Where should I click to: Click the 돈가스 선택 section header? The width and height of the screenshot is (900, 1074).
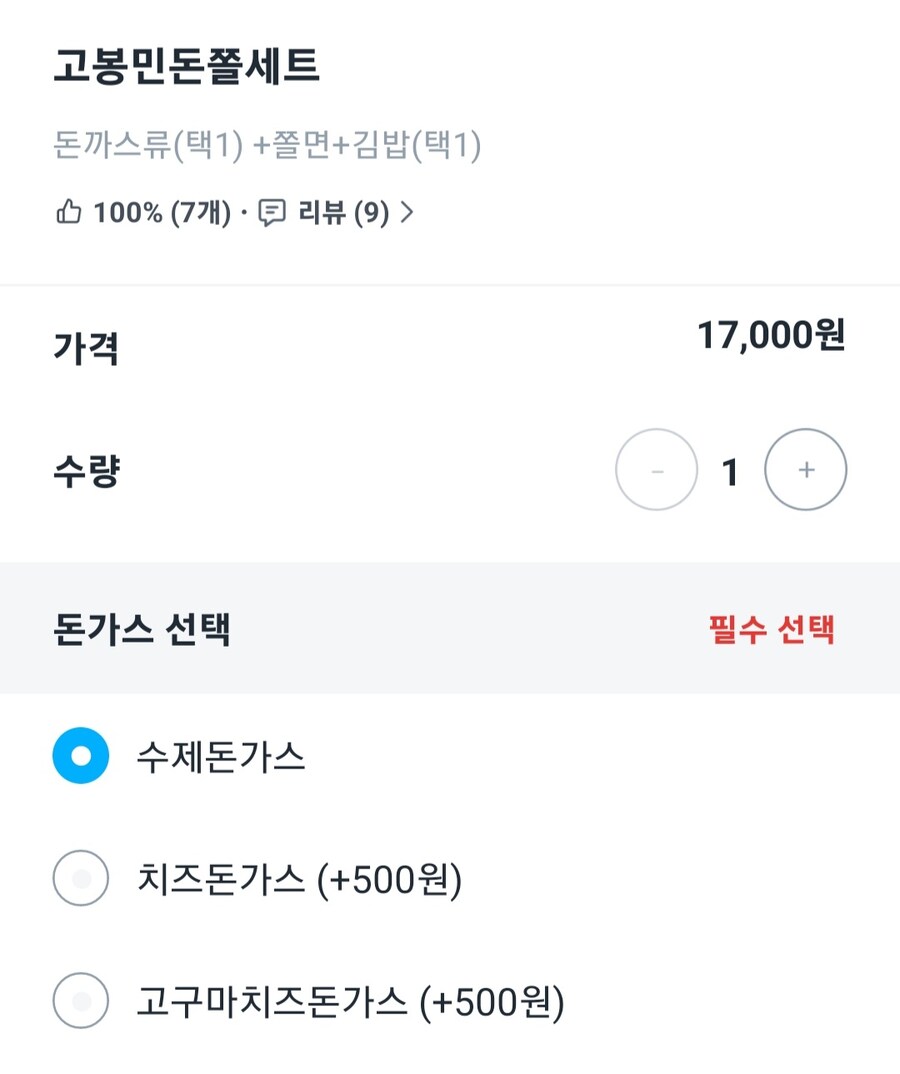142,629
